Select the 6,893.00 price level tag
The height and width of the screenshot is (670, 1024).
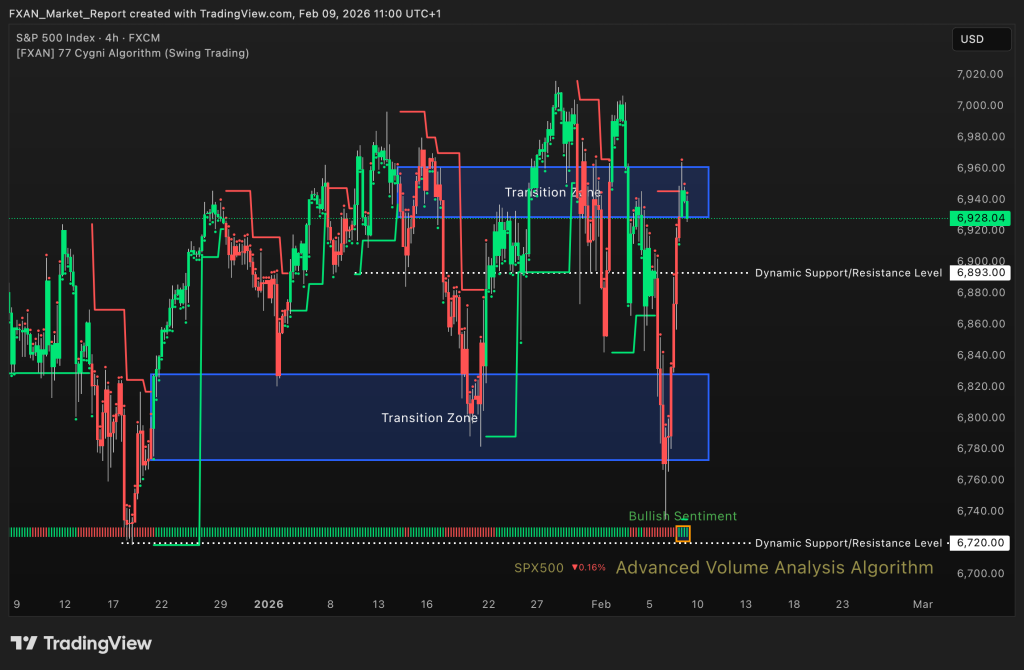[x=979, y=272]
